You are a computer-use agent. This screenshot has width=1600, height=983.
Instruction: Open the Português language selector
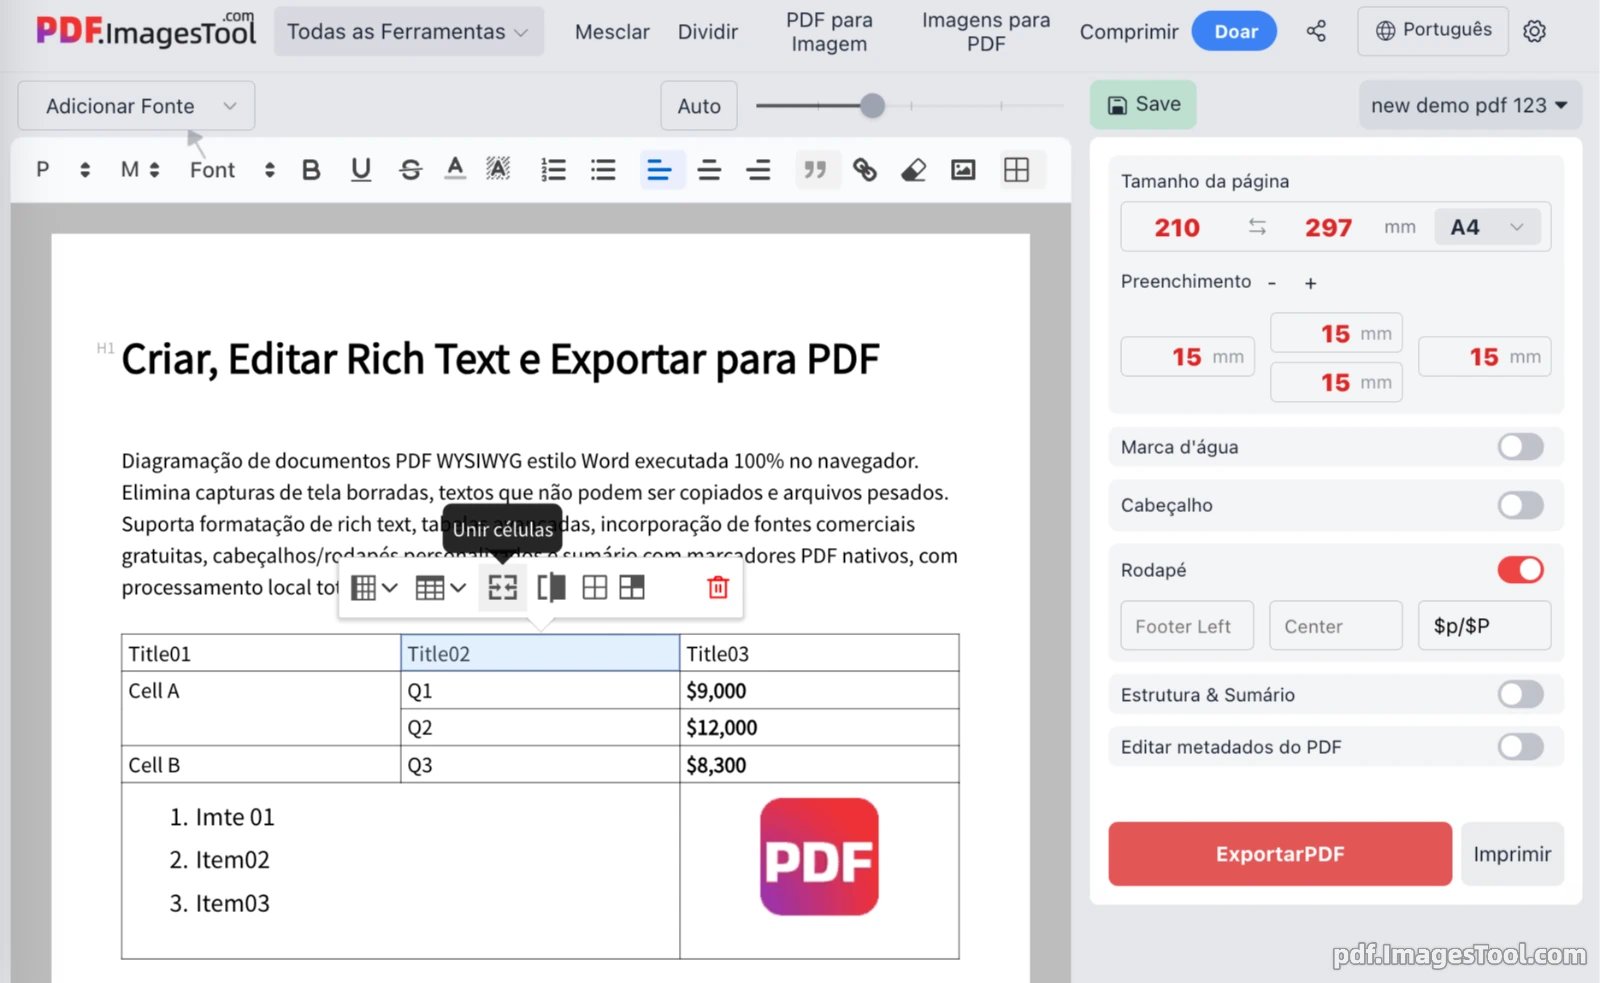pos(1433,30)
